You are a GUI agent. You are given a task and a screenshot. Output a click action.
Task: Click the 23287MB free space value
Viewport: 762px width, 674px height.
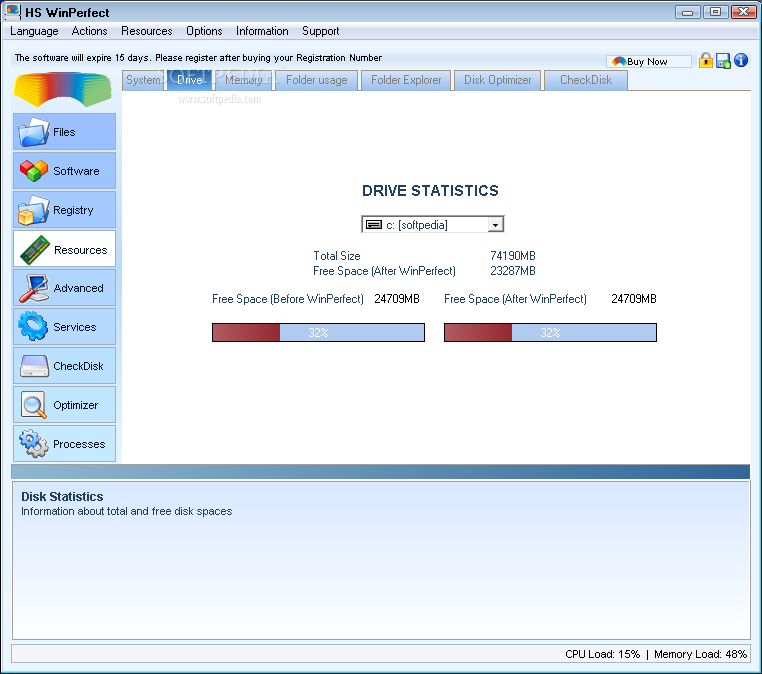[513, 271]
